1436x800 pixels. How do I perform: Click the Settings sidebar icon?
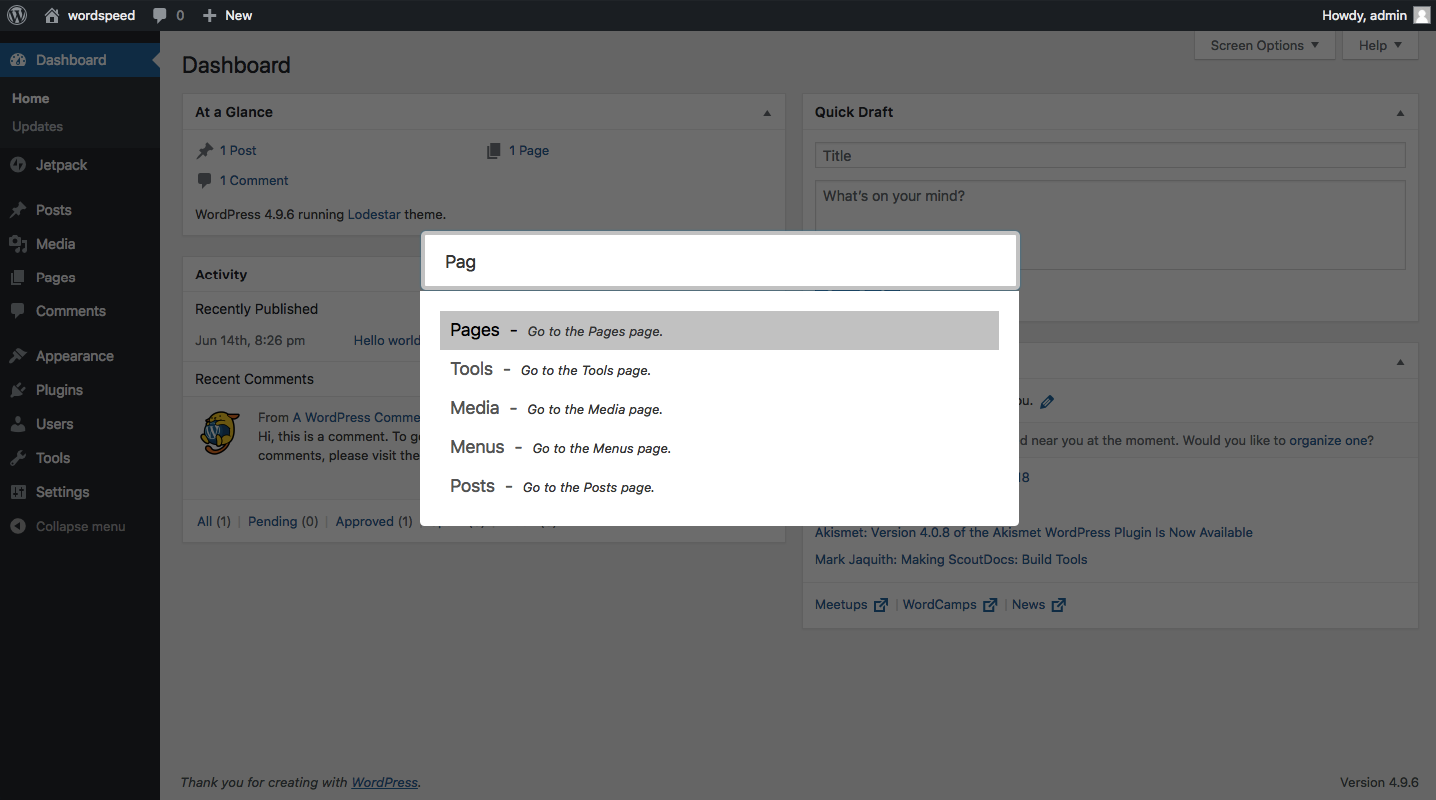(x=18, y=492)
